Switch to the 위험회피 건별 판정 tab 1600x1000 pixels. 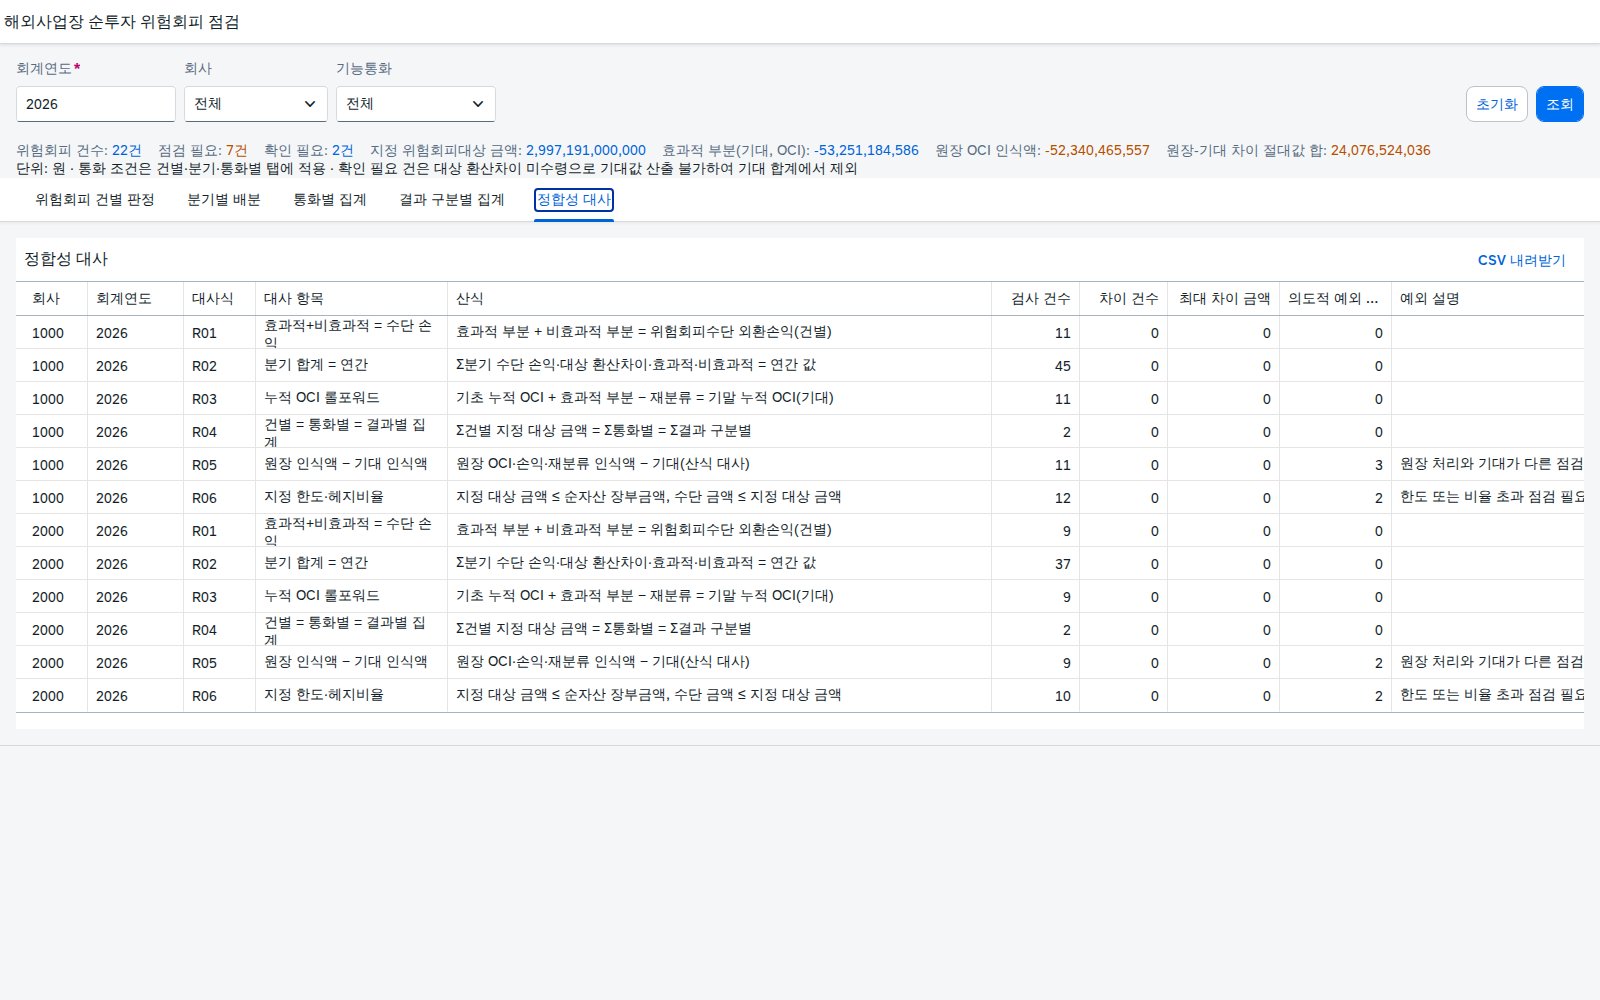click(95, 200)
